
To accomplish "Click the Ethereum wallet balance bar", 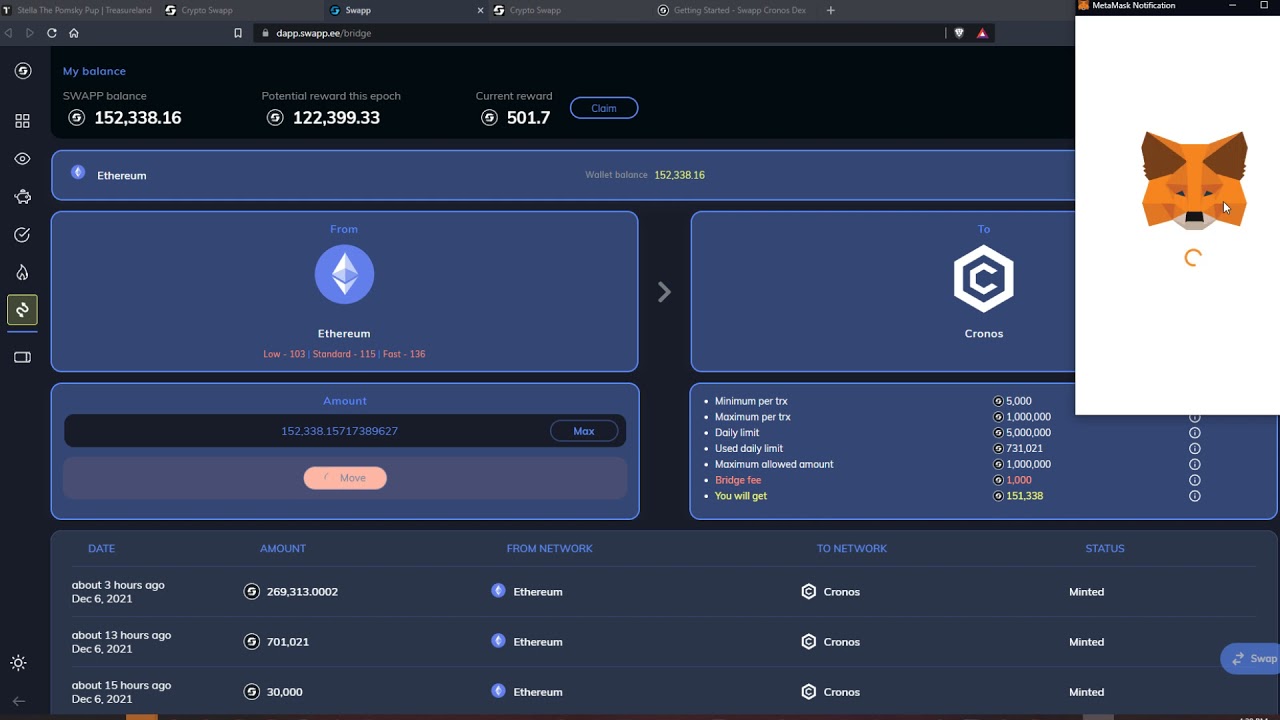I will coord(563,175).
